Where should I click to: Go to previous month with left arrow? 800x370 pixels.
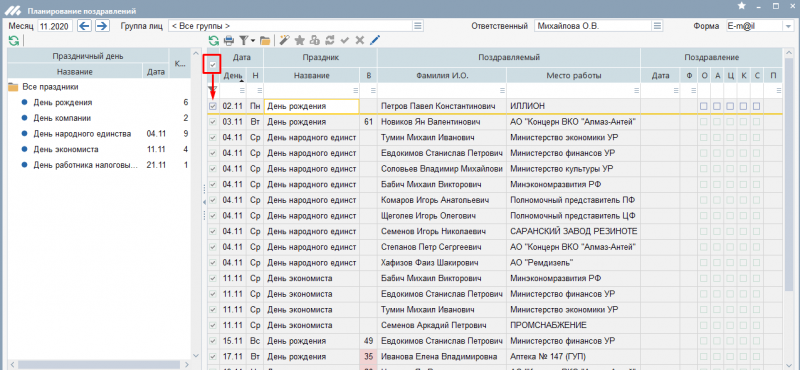click(84, 26)
